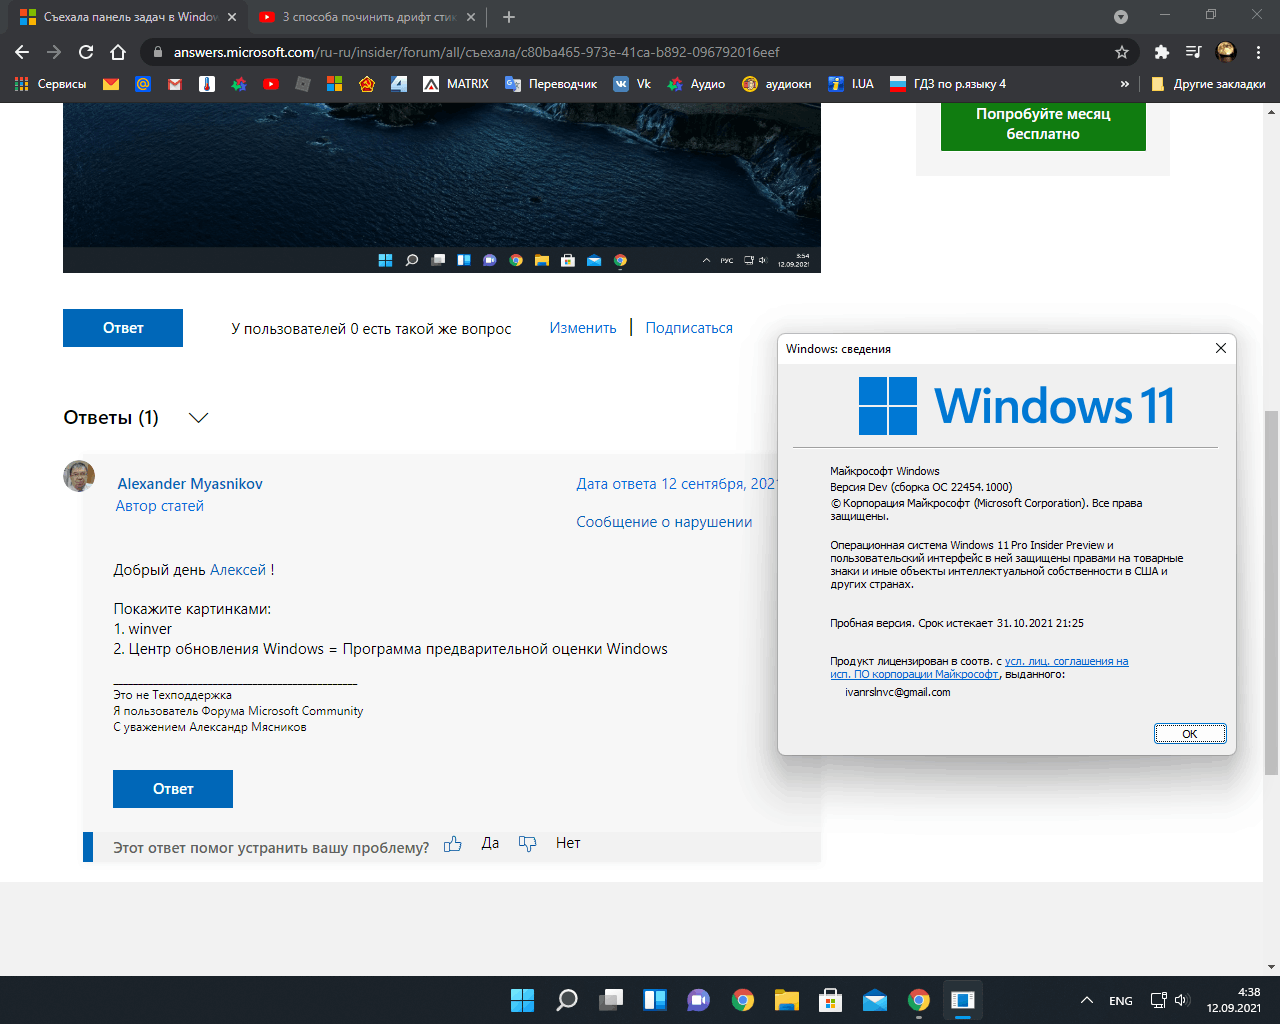Viewport: 1280px width, 1024px height.
Task: Open the Chrome three-dot menu
Action: 1259,52
